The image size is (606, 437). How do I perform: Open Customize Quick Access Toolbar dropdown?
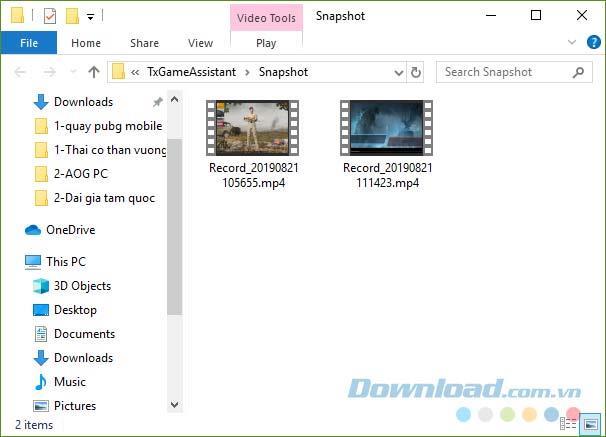(90, 17)
